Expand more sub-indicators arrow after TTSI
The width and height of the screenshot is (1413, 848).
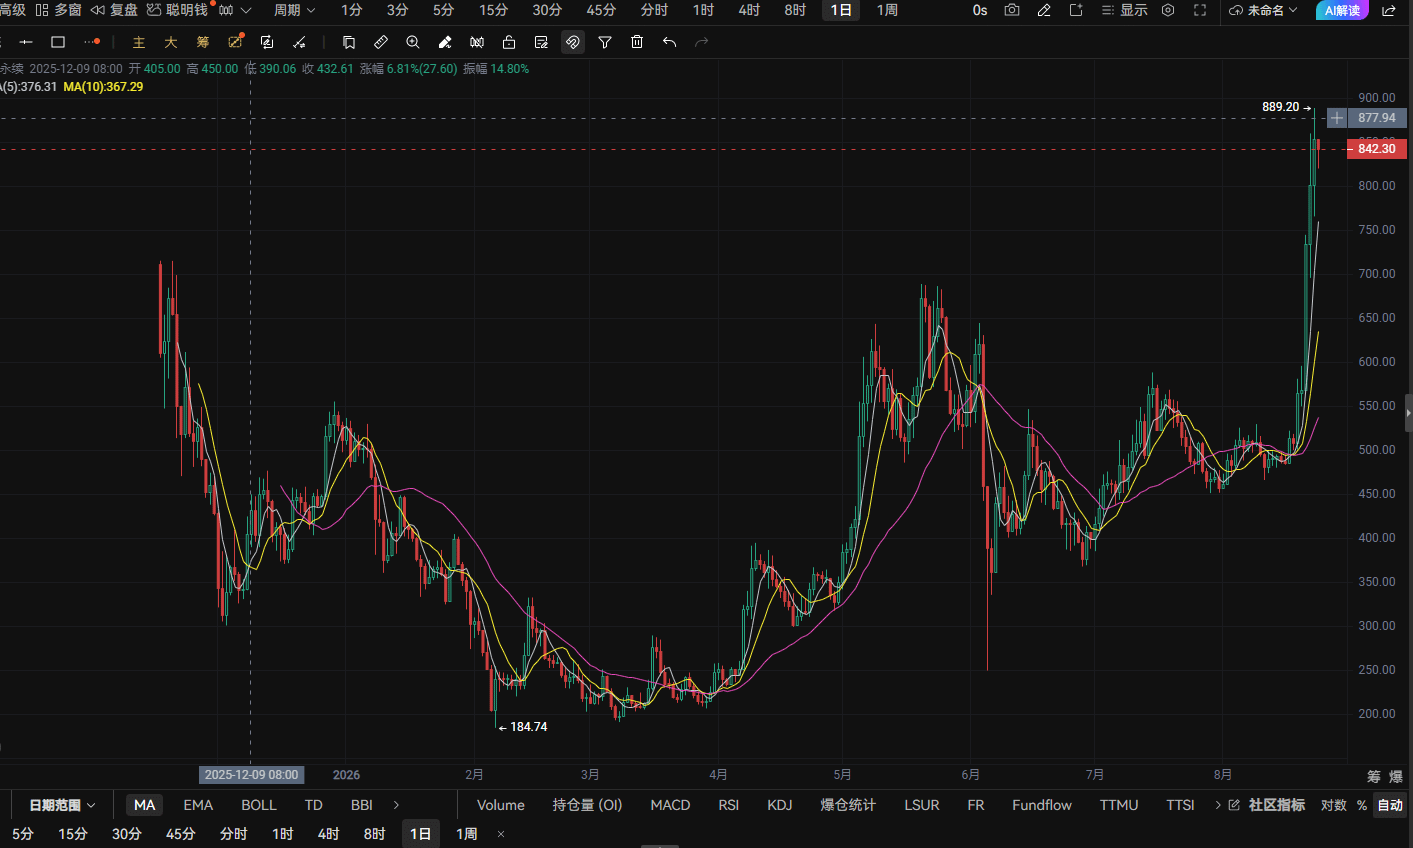[1218, 805]
